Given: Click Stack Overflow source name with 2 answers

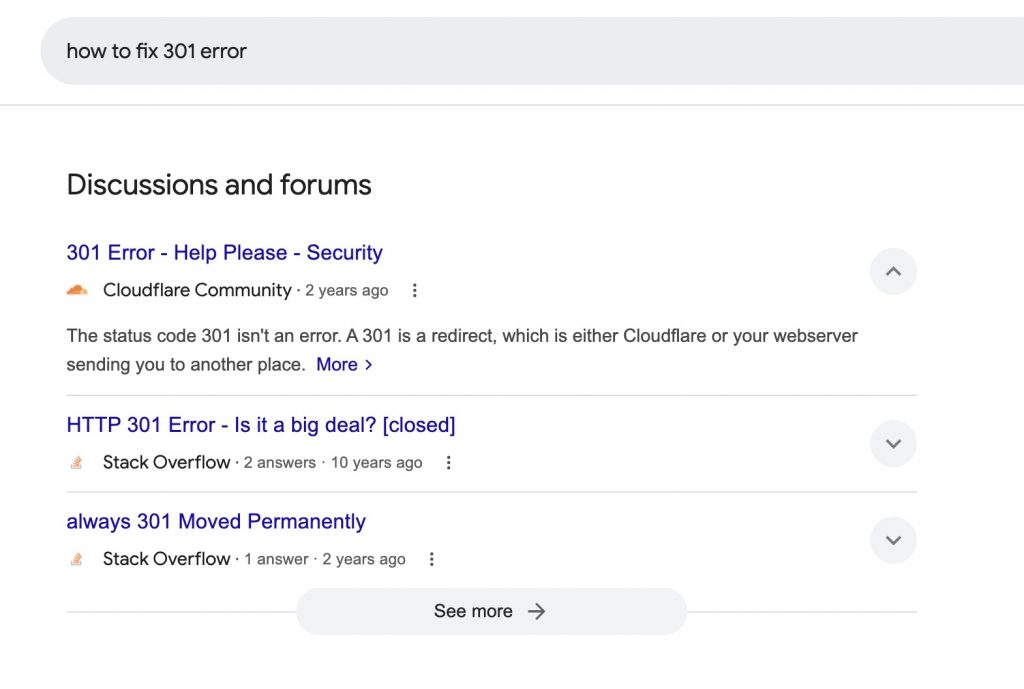Looking at the screenshot, I should point(166,463).
